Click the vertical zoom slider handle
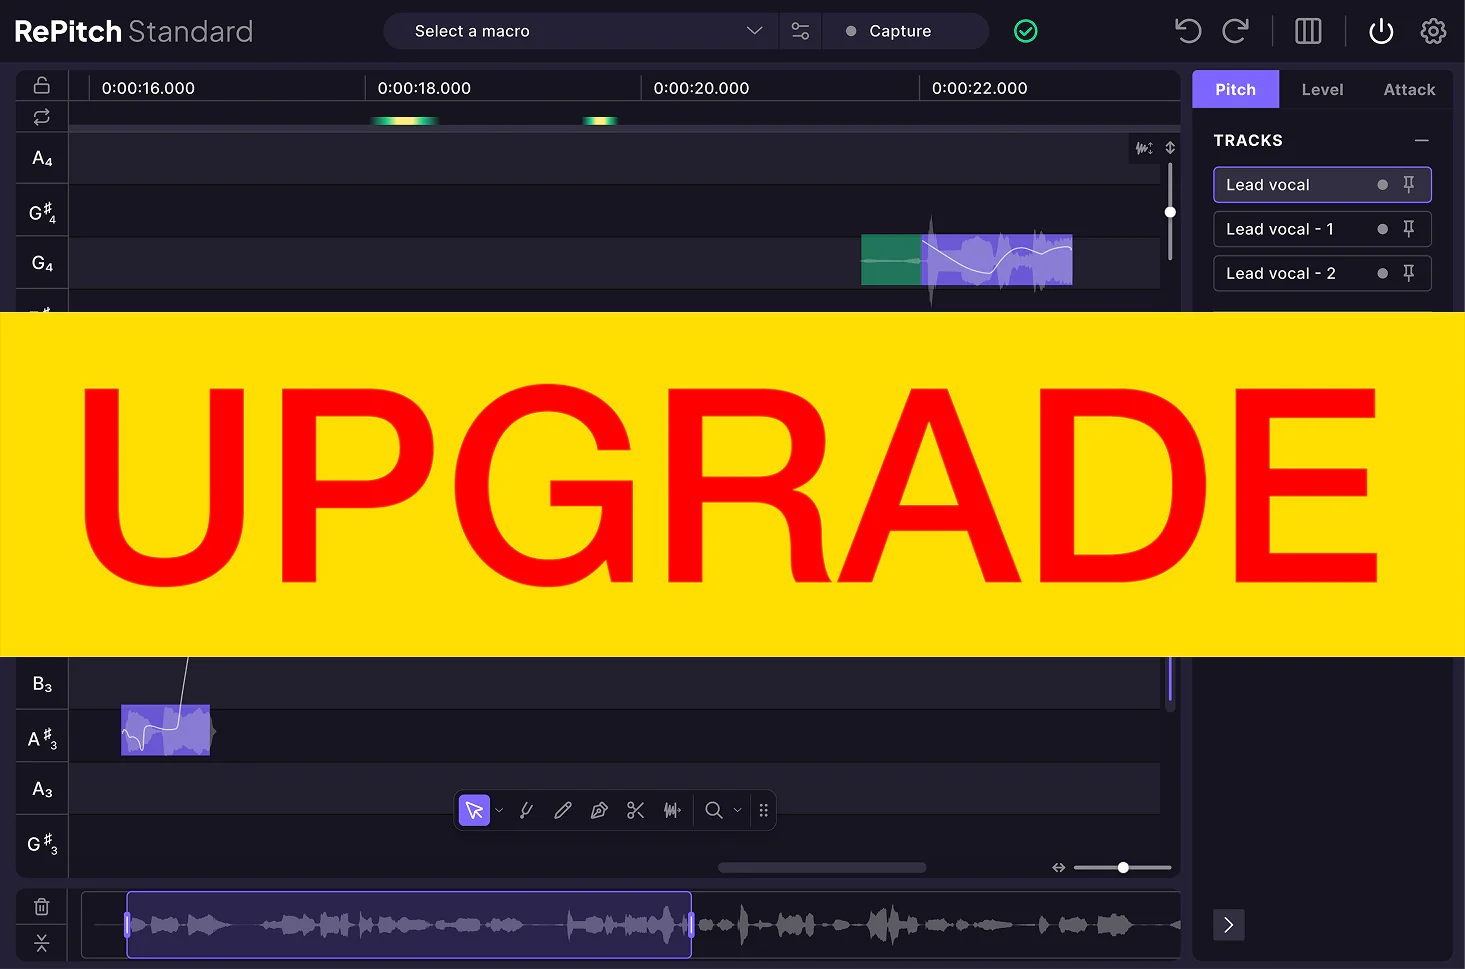This screenshot has width=1465, height=969. (x=1170, y=212)
